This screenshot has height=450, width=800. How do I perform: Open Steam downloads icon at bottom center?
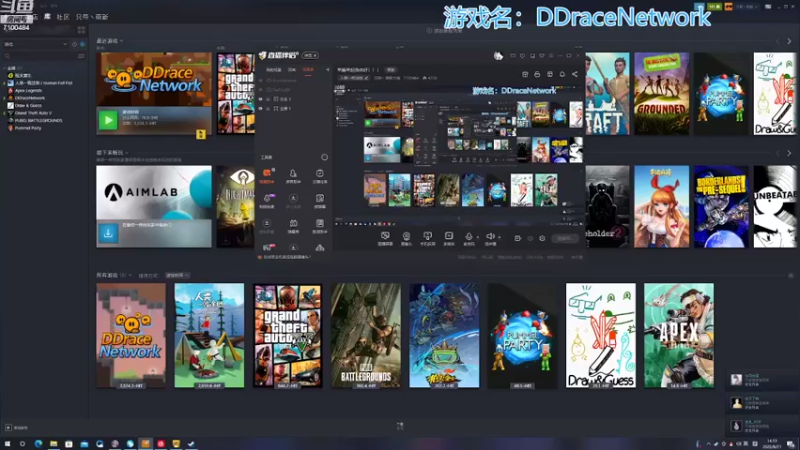tap(400, 426)
